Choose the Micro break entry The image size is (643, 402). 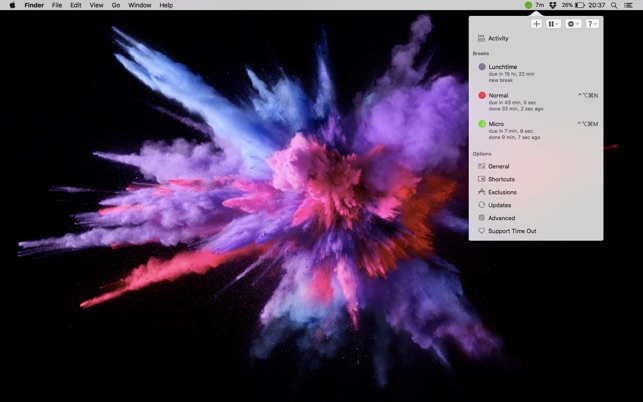[x=496, y=124]
